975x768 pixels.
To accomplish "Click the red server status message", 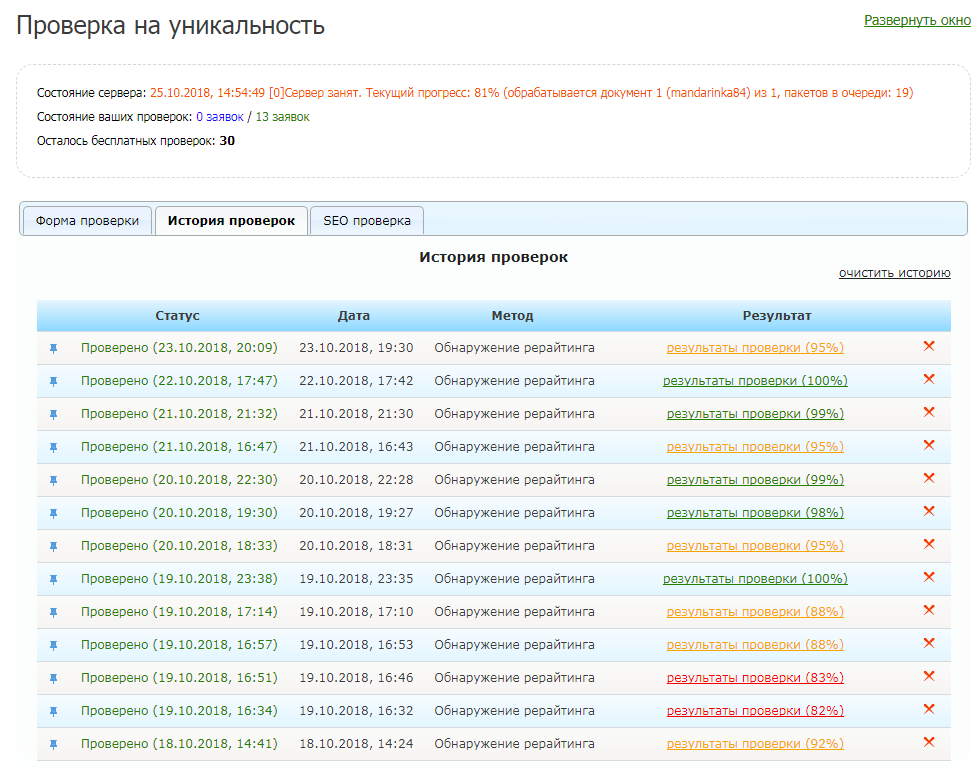I will [532, 93].
